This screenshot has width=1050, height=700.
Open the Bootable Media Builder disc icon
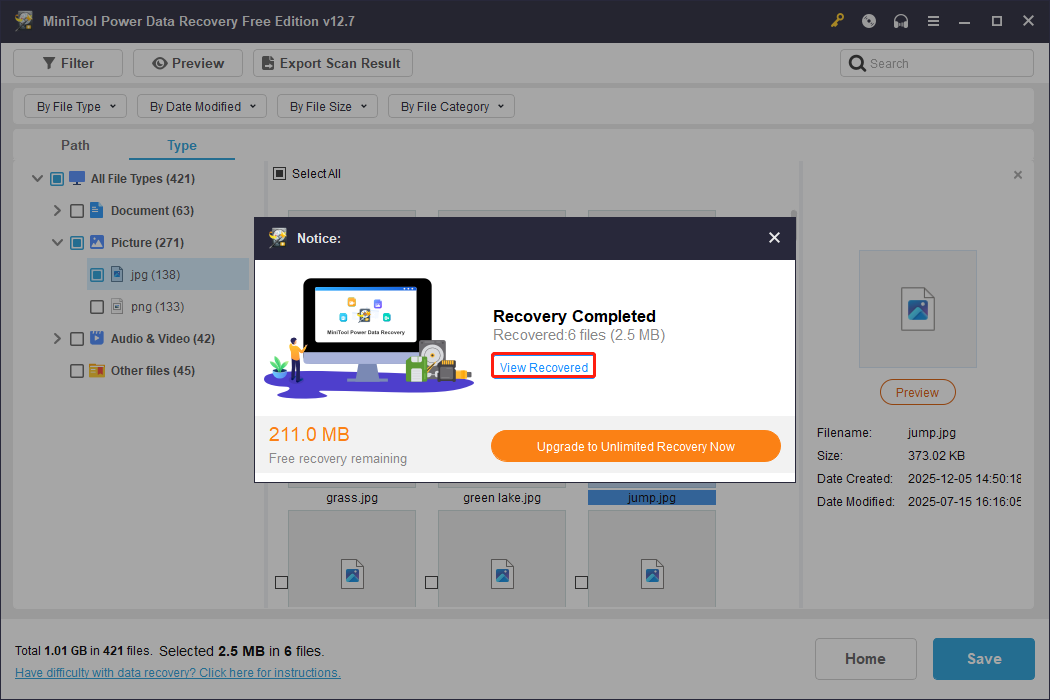tap(869, 20)
